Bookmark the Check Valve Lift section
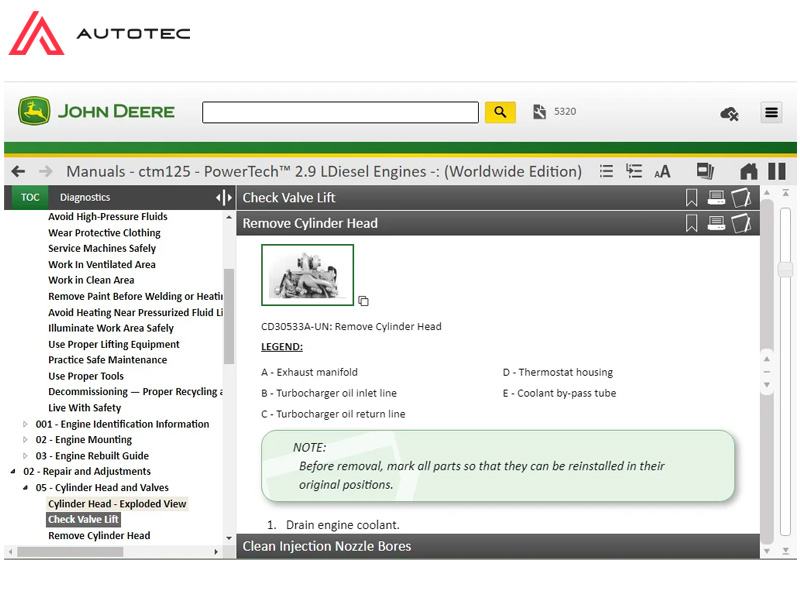The image size is (800, 600). pos(691,197)
